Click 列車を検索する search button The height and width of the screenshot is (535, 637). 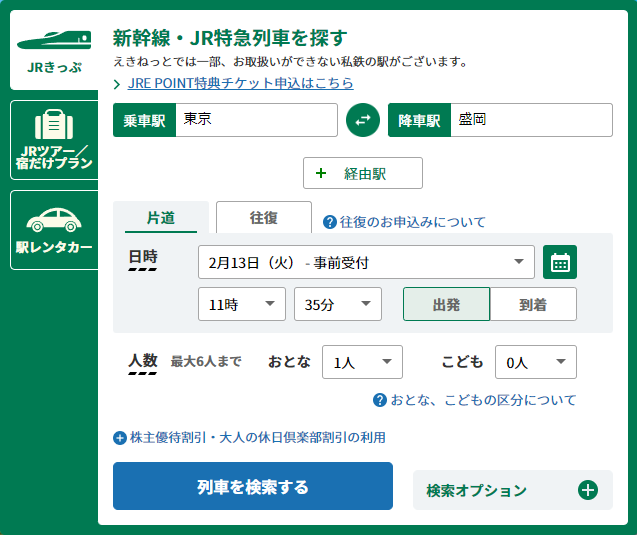[253, 486]
